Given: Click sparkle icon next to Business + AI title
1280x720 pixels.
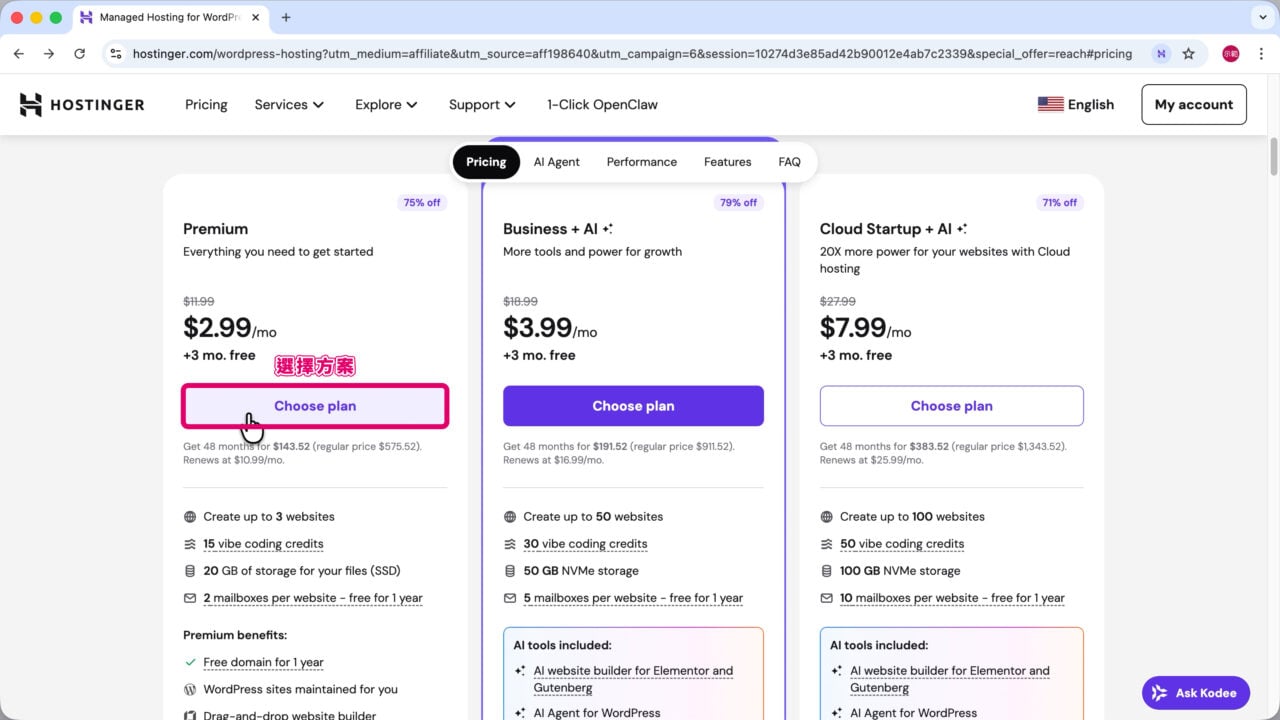Looking at the screenshot, I should point(607,229).
